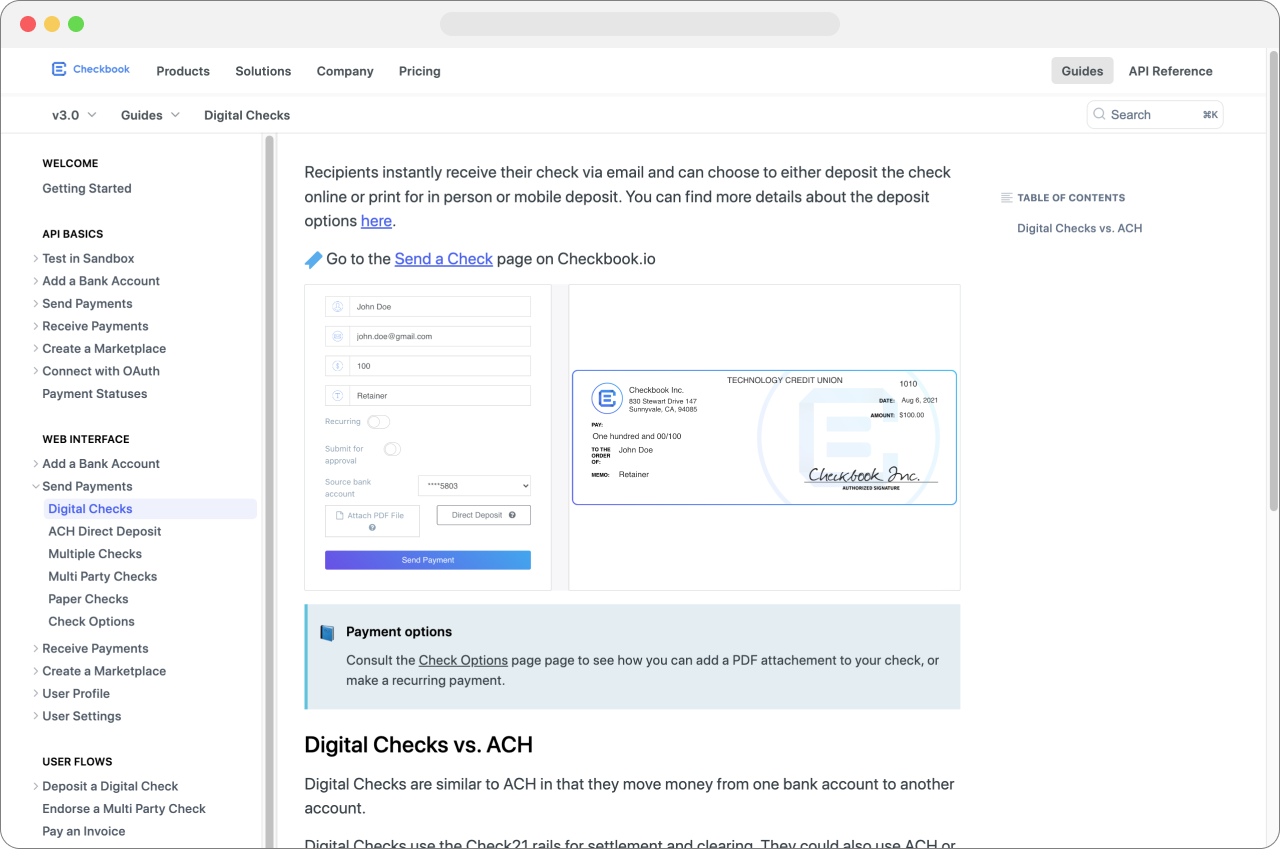This screenshot has width=1280, height=850.
Task: Expand Send Payments under API Basics
Action: pyautogui.click(x=36, y=304)
